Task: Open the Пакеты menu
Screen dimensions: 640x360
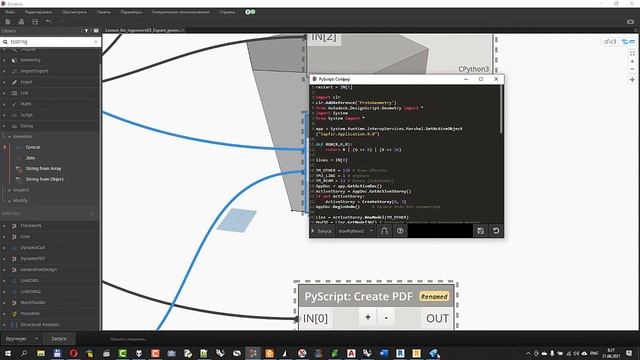Action: [104, 12]
